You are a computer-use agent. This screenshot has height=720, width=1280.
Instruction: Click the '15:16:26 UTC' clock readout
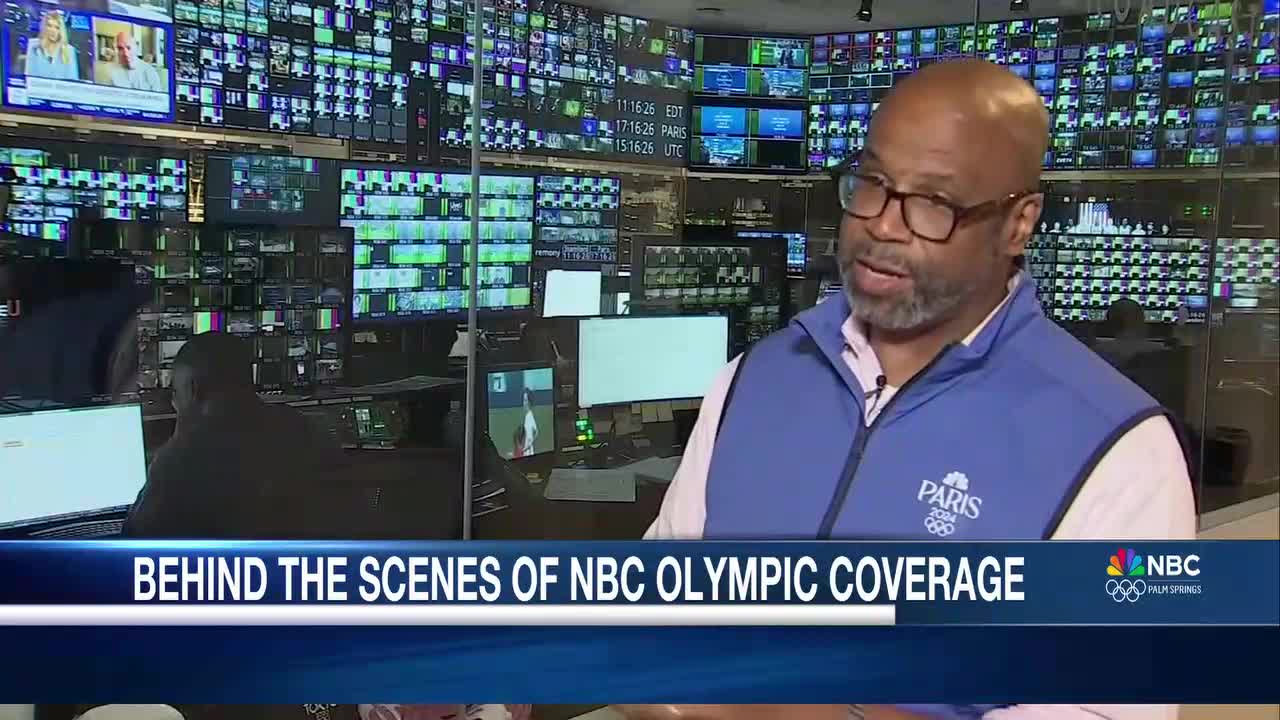(x=650, y=148)
